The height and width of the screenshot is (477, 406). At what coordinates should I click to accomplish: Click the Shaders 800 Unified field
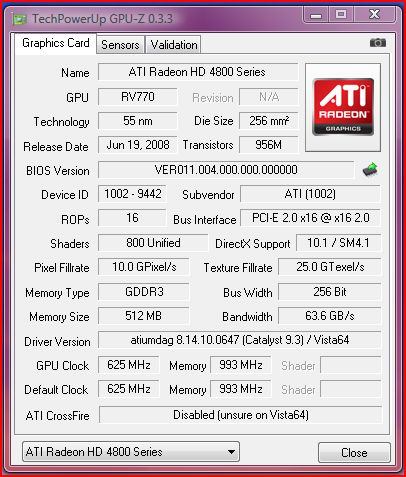[153, 243]
